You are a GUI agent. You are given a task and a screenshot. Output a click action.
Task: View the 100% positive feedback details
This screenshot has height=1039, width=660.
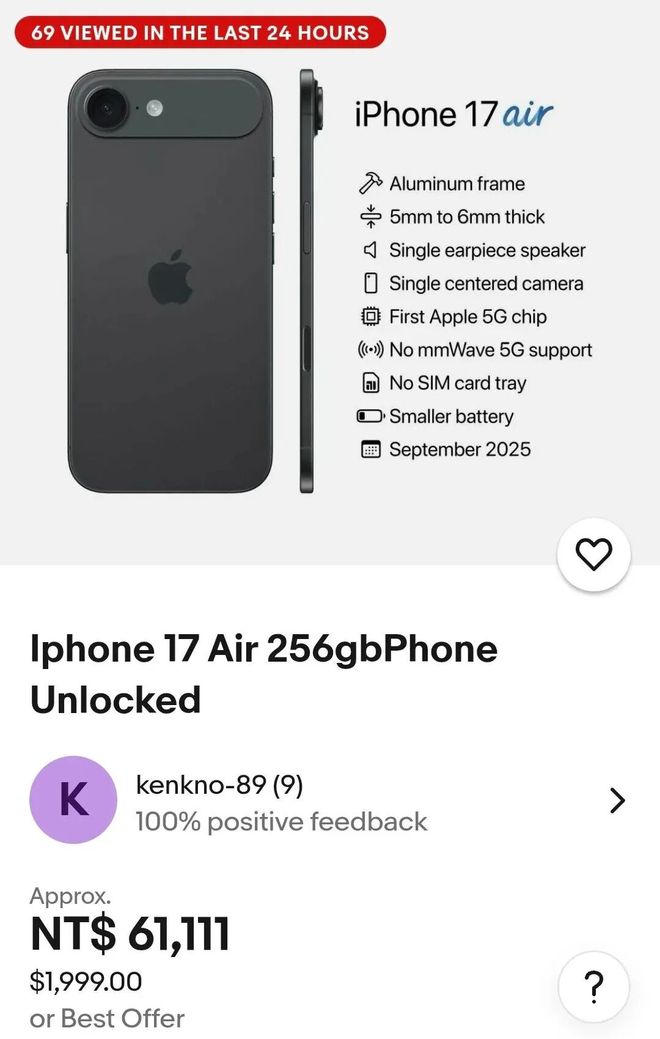coord(282,822)
